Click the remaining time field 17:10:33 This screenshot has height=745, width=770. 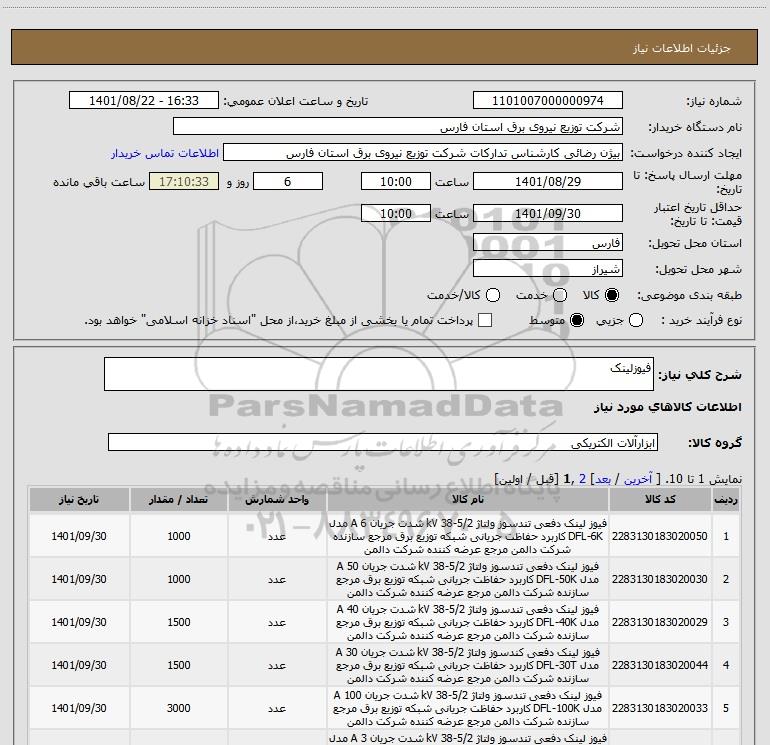click(x=184, y=181)
